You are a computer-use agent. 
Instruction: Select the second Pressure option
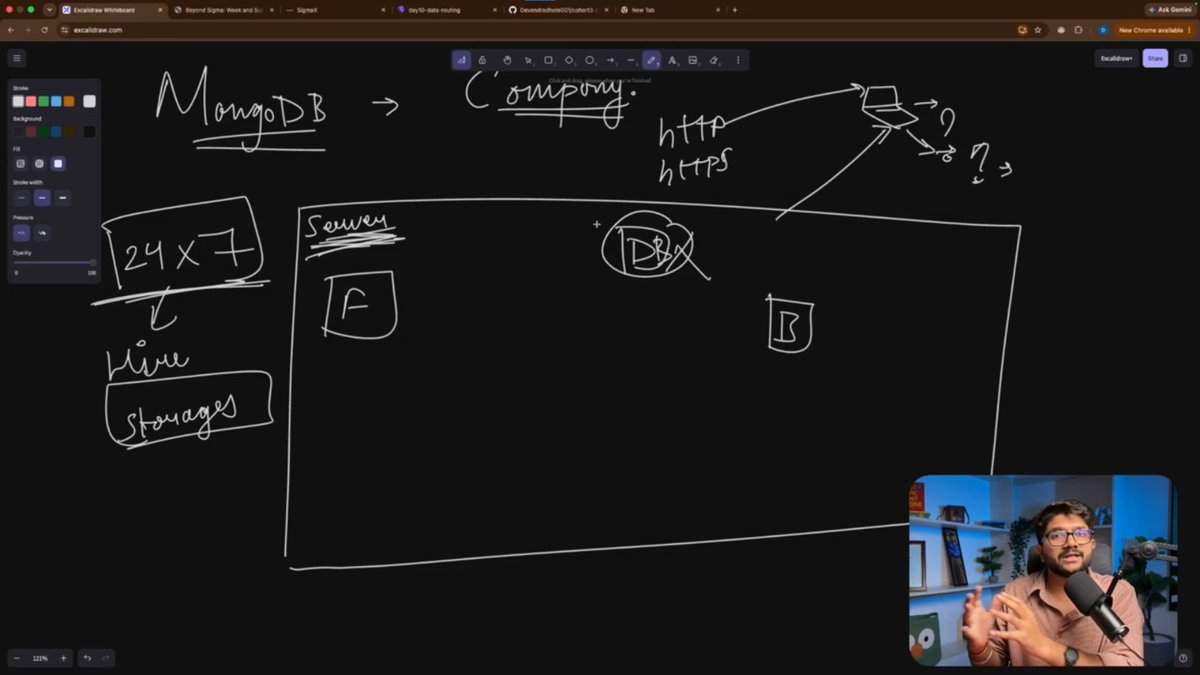[42, 233]
